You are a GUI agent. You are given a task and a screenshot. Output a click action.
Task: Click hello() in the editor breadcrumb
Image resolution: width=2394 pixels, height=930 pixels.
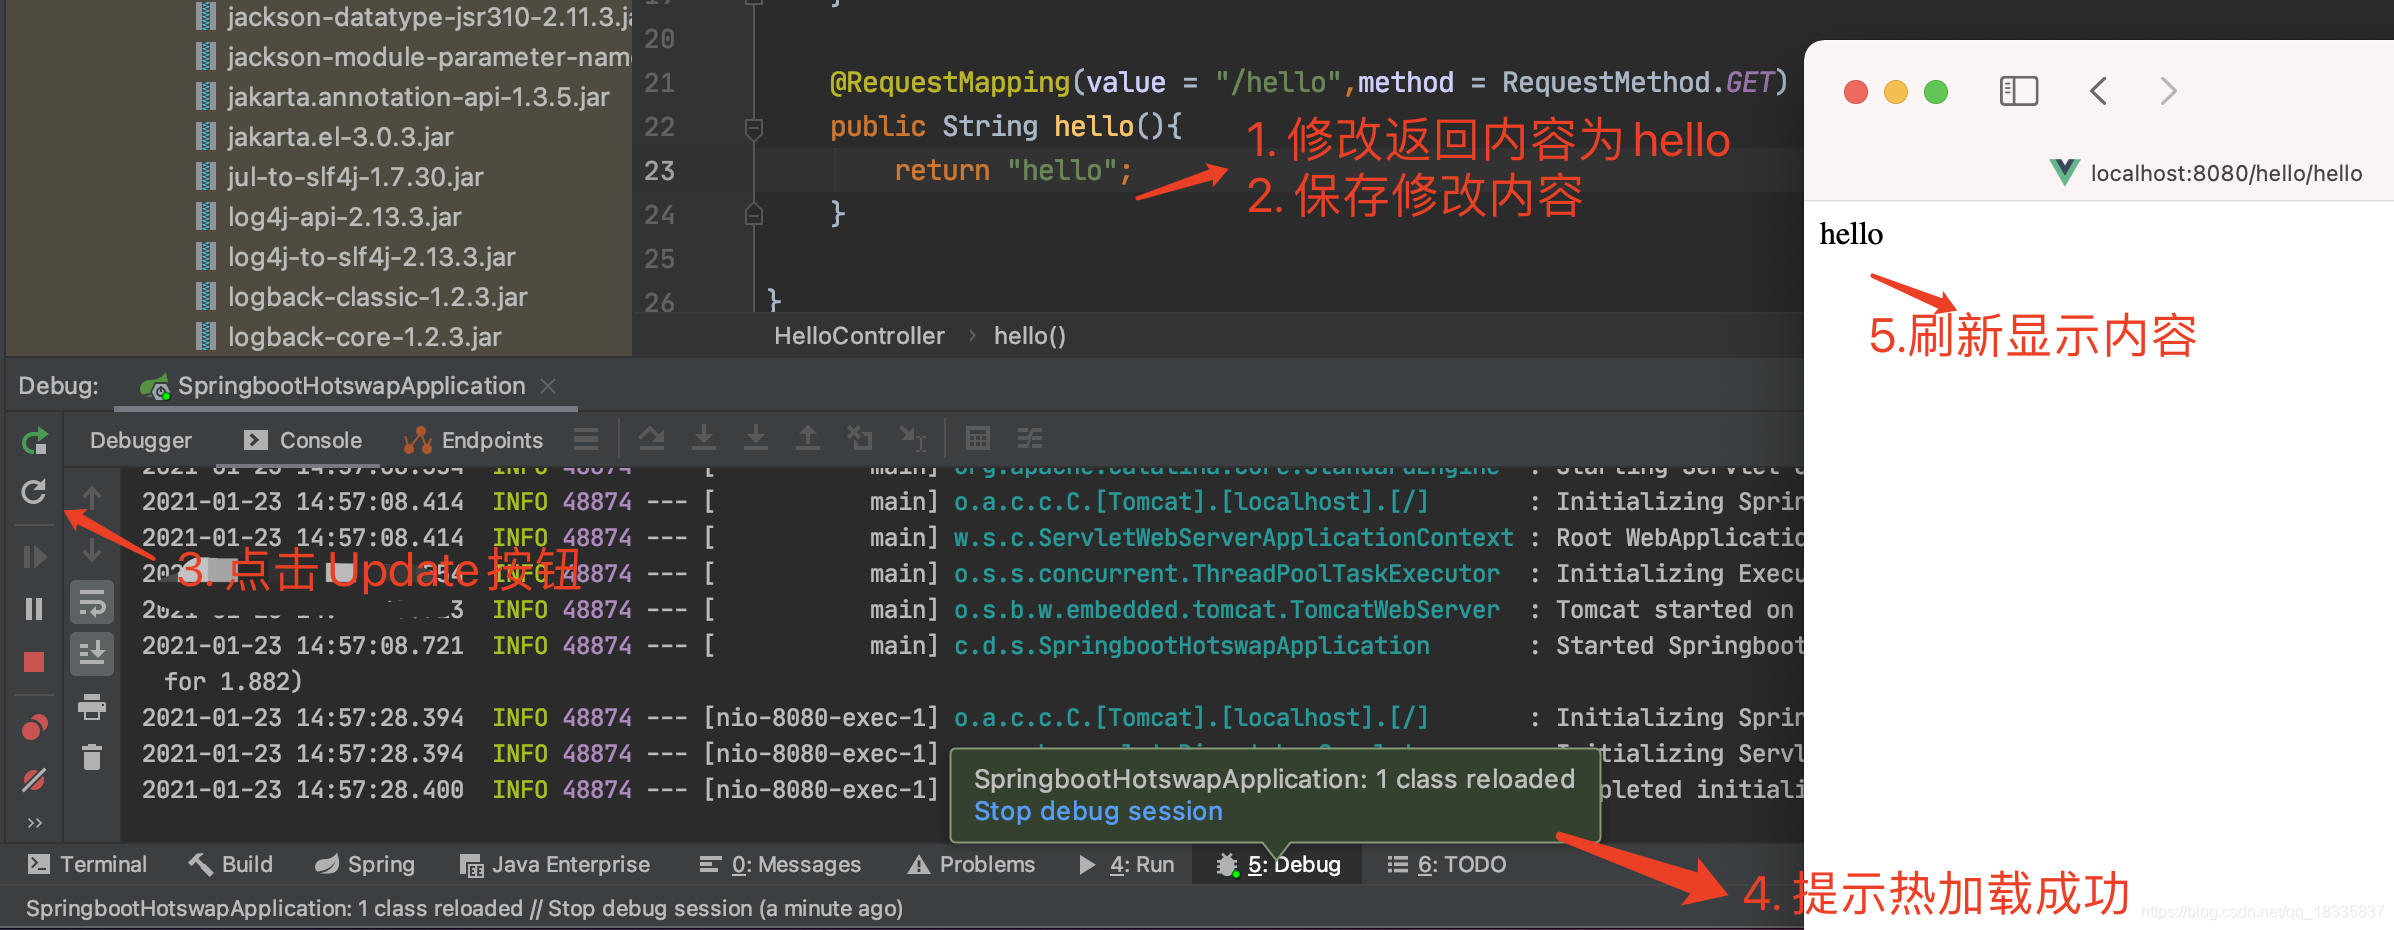point(1029,336)
